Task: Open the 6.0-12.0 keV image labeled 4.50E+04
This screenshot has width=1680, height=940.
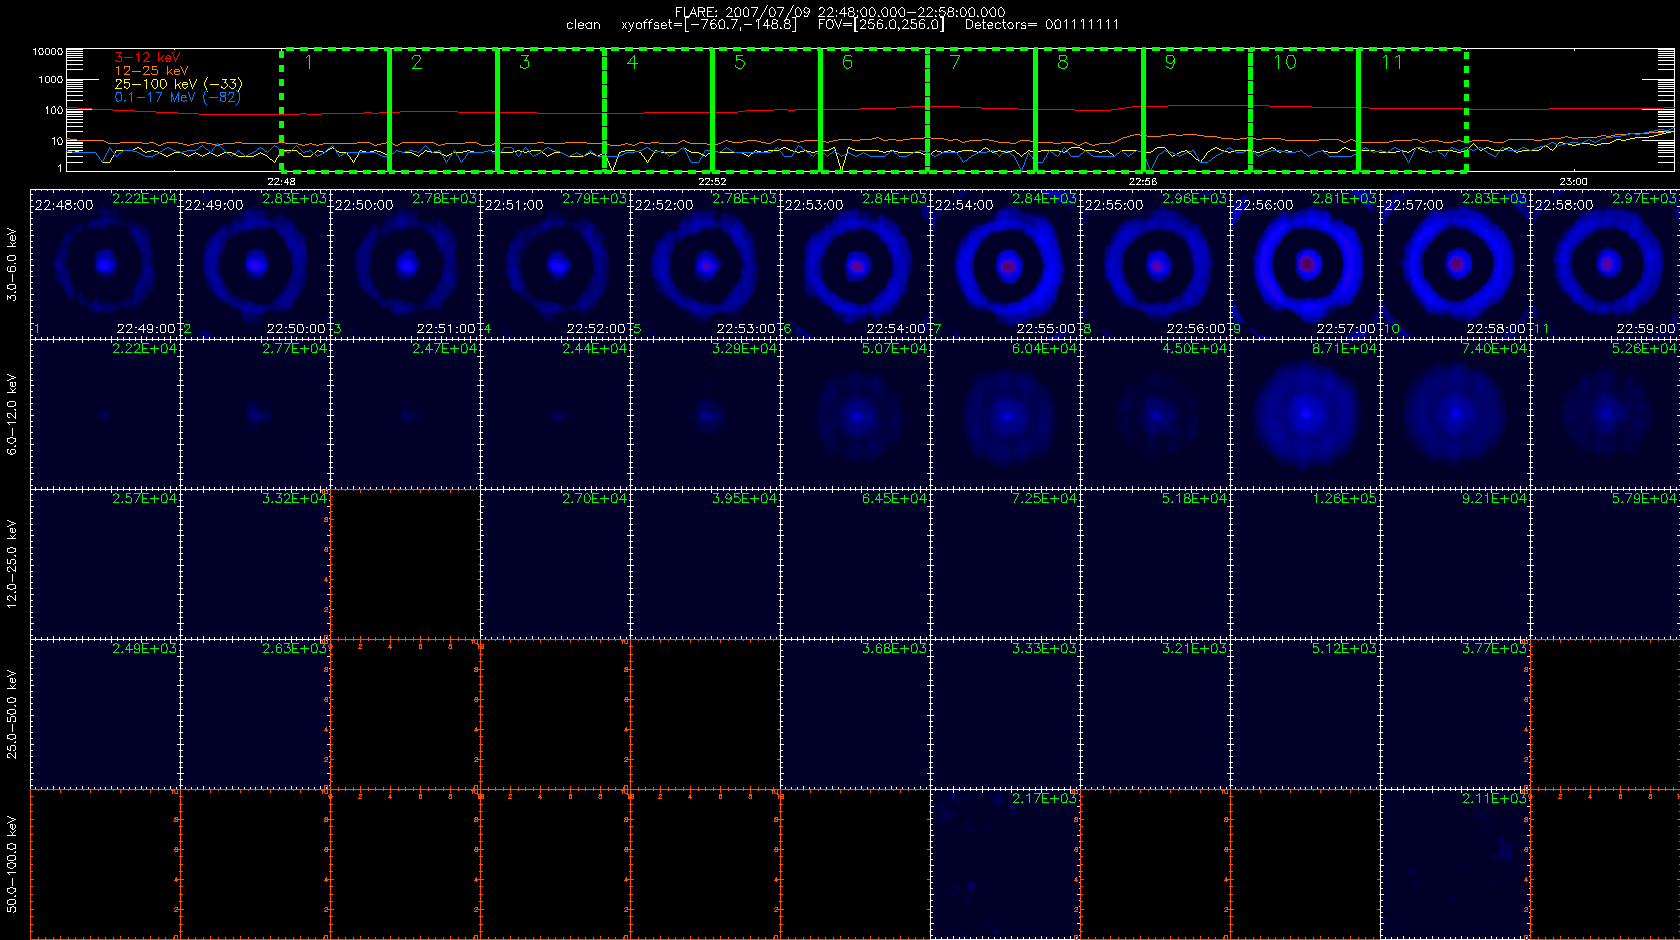Action: pos(1155,414)
